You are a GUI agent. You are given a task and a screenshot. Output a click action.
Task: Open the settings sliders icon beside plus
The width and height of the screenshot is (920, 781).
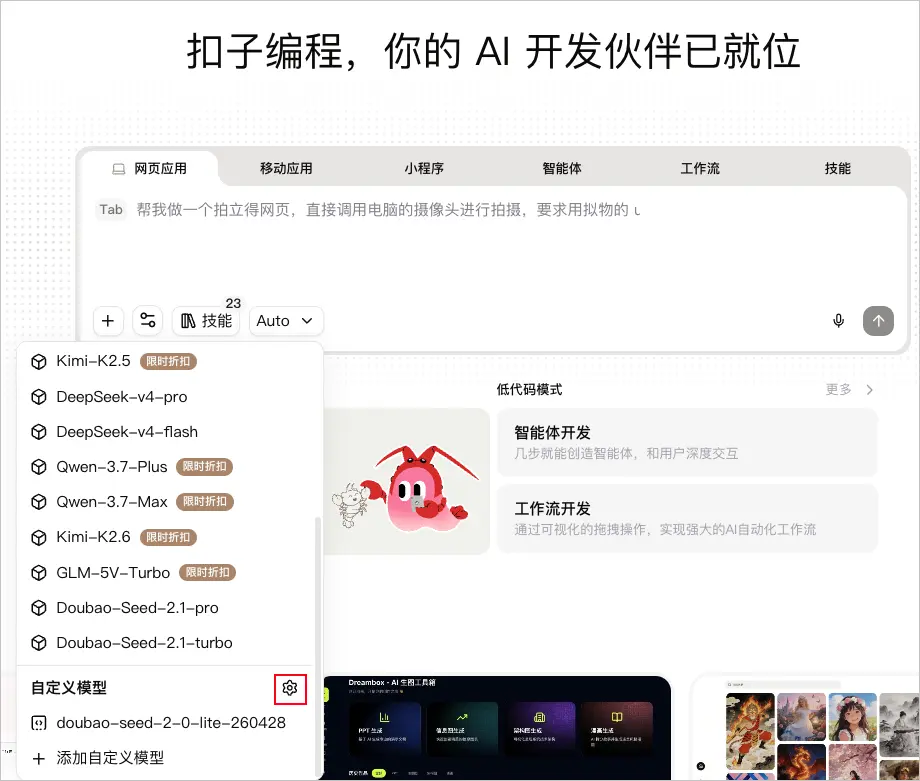click(147, 321)
